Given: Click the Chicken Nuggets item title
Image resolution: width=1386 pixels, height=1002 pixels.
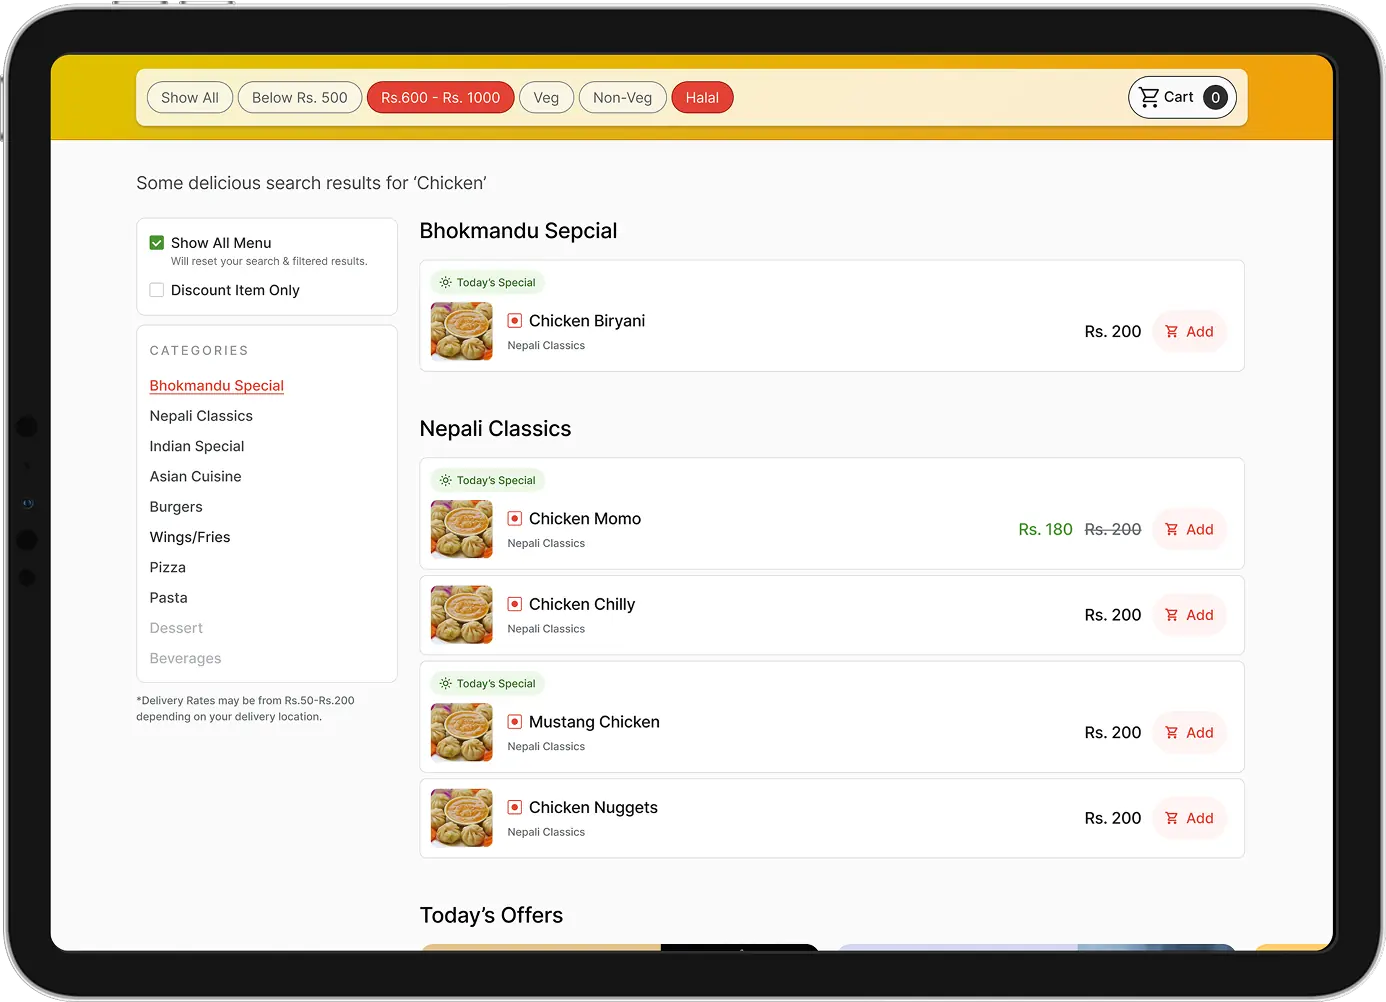Looking at the screenshot, I should click(593, 807).
